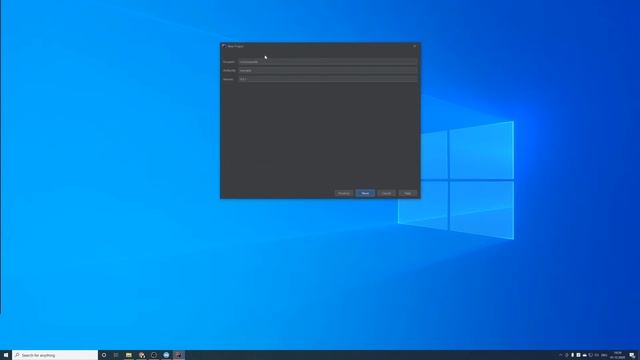Open File Explorer from the taskbar
This screenshot has width=640, height=360.
pyautogui.click(x=129, y=355)
